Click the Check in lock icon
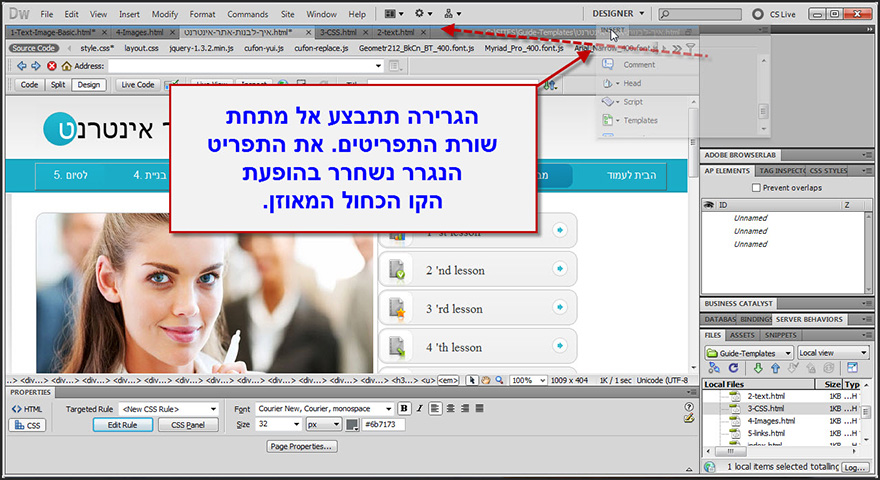880x480 pixels. coord(810,368)
